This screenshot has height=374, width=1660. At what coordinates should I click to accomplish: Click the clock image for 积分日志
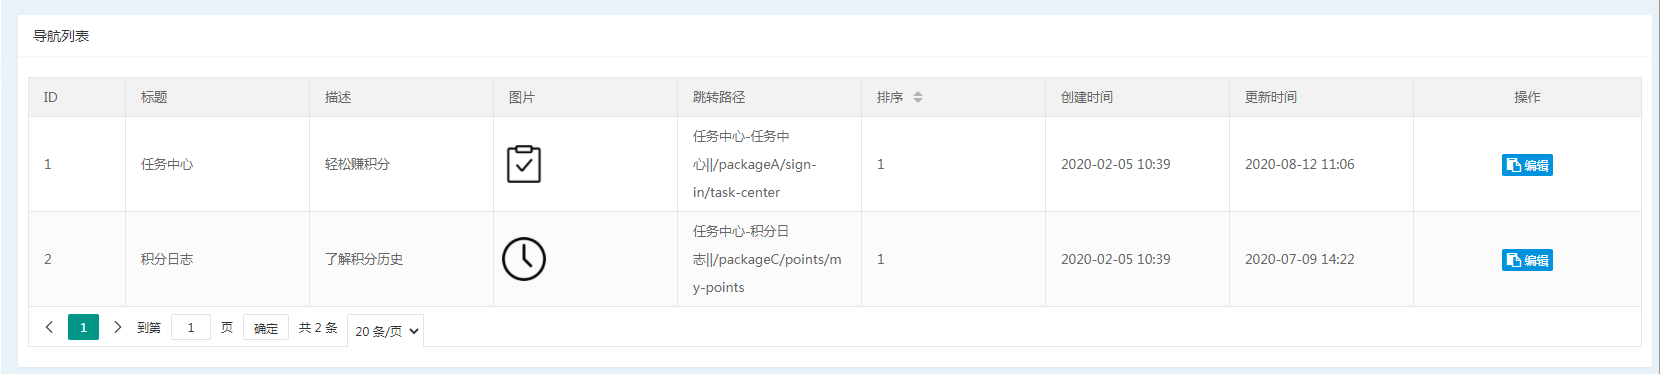524,259
